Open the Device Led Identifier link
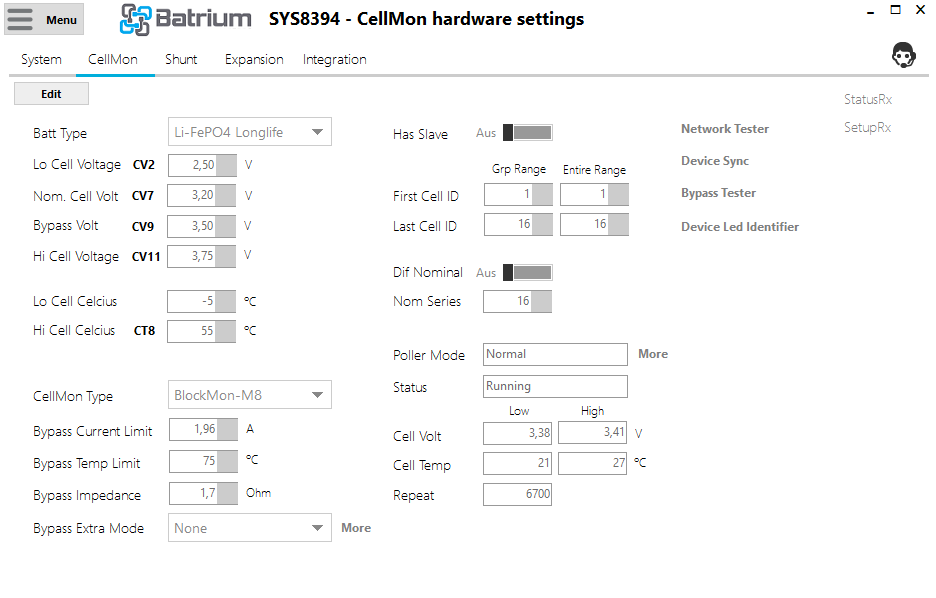Viewport: 936px width, 598px height. [740, 227]
